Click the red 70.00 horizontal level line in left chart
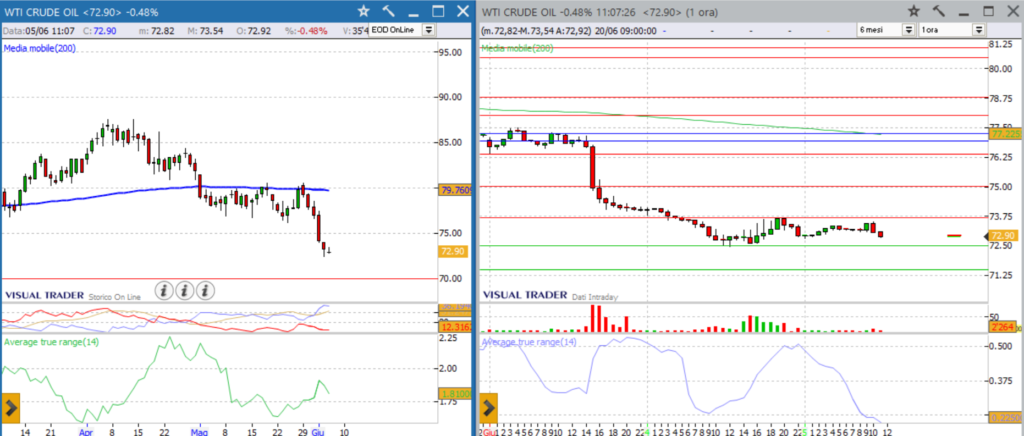 click(x=218, y=279)
